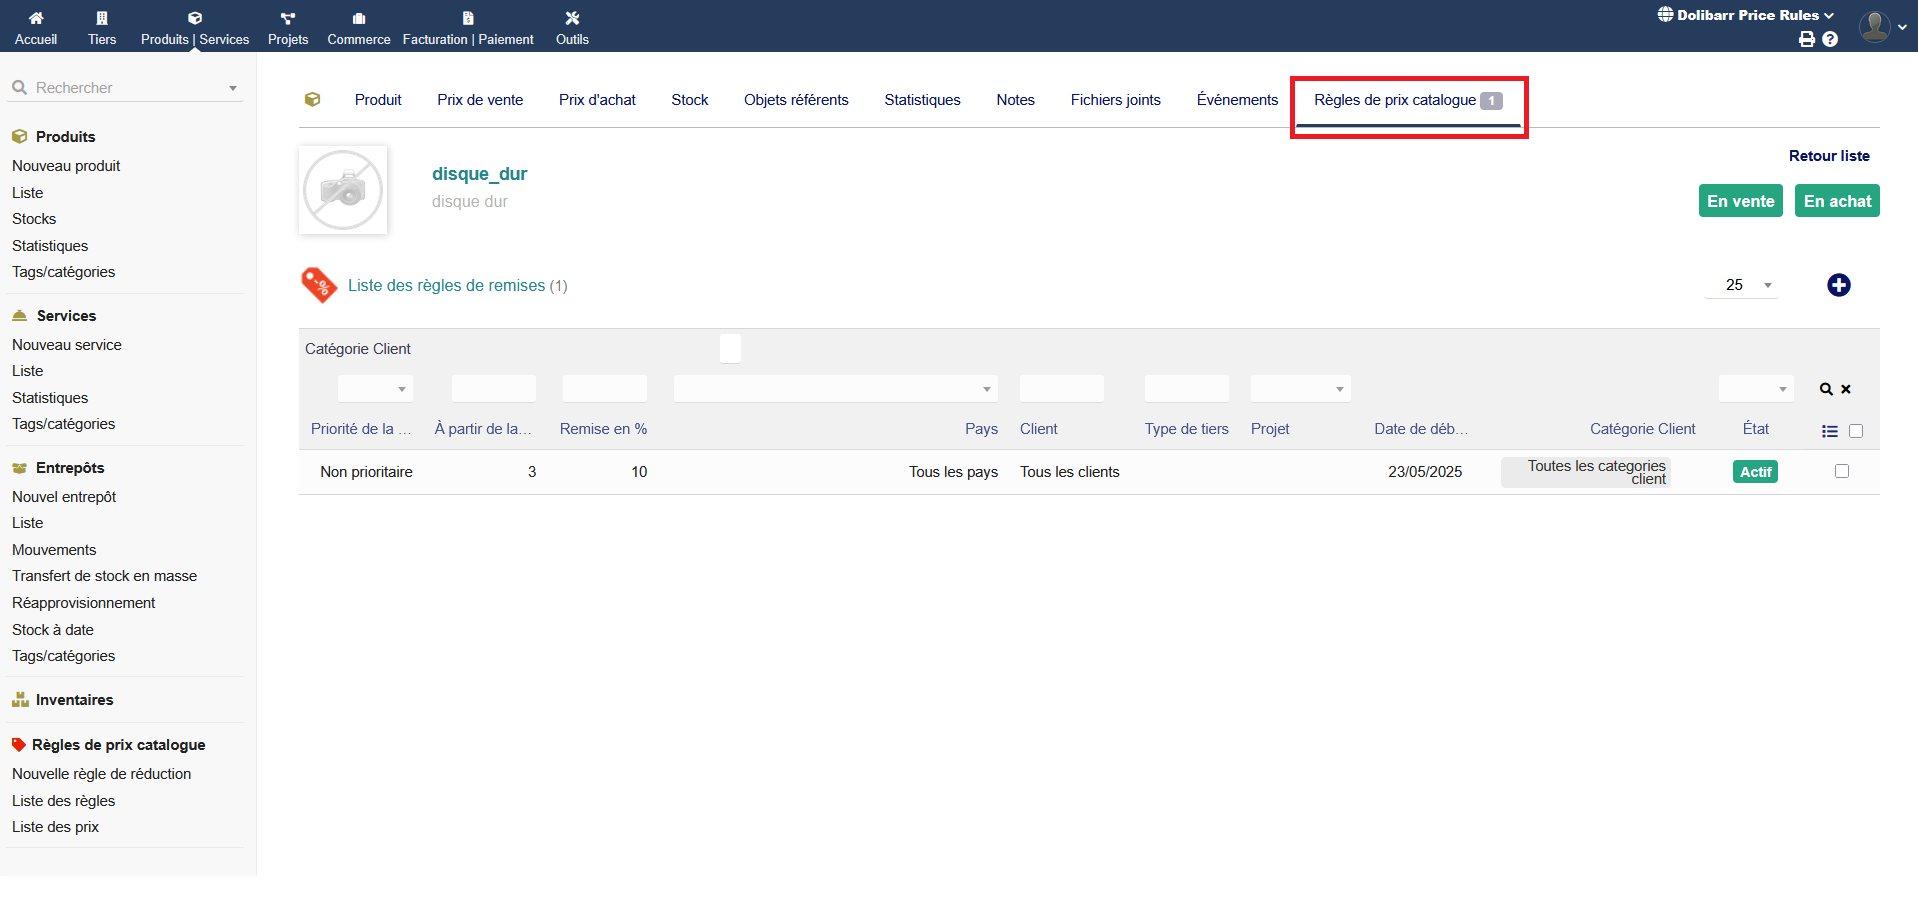Open the État filter dropdown
This screenshot has width=1918, height=901.
coord(1755,389)
